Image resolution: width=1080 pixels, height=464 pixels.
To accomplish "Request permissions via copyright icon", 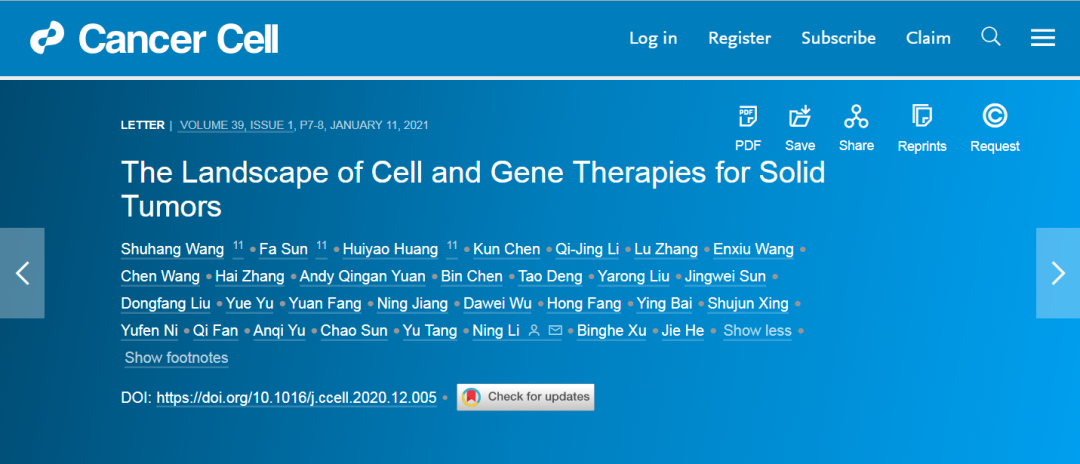I will tap(995, 129).
